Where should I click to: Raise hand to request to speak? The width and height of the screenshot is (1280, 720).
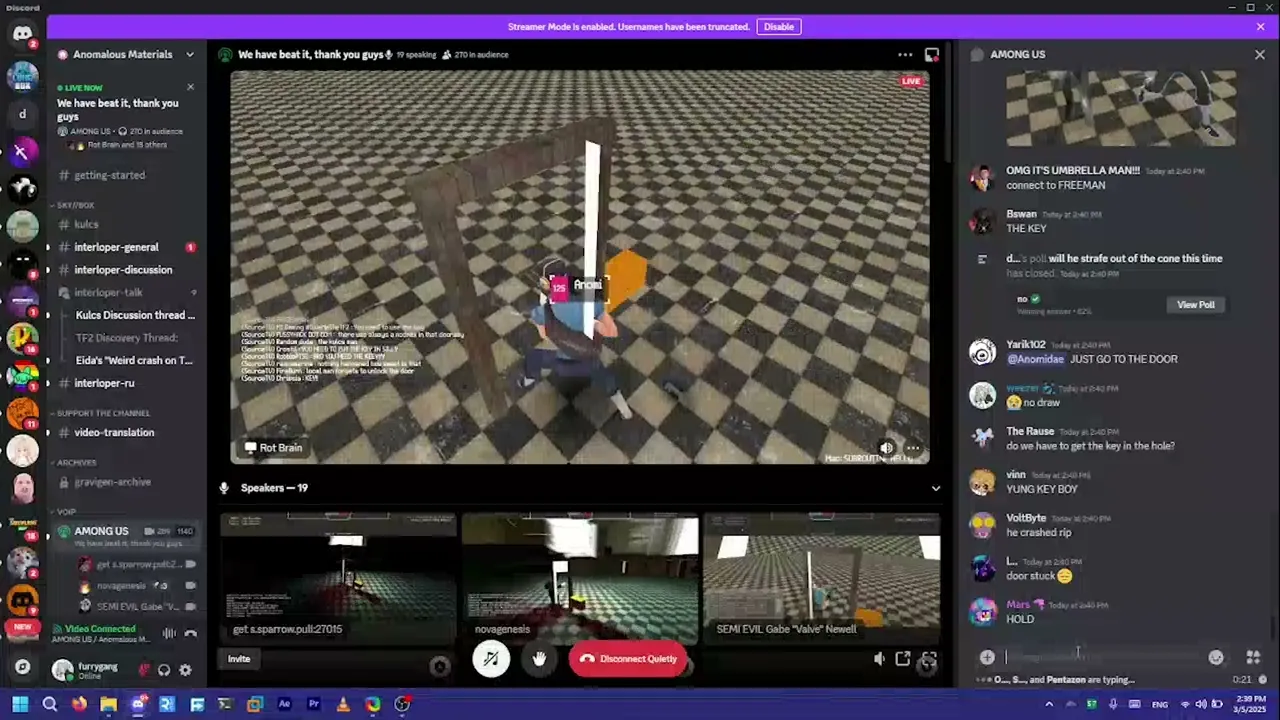click(x=539, y=658)
